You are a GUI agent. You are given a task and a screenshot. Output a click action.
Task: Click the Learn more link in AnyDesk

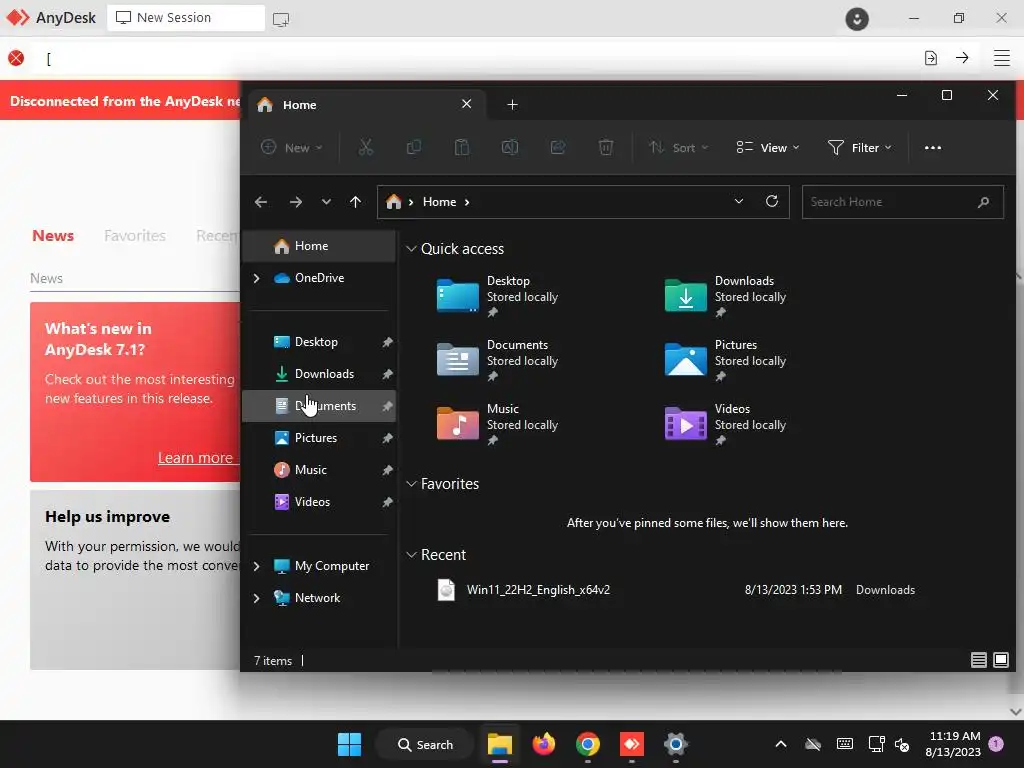click(195, 458)
